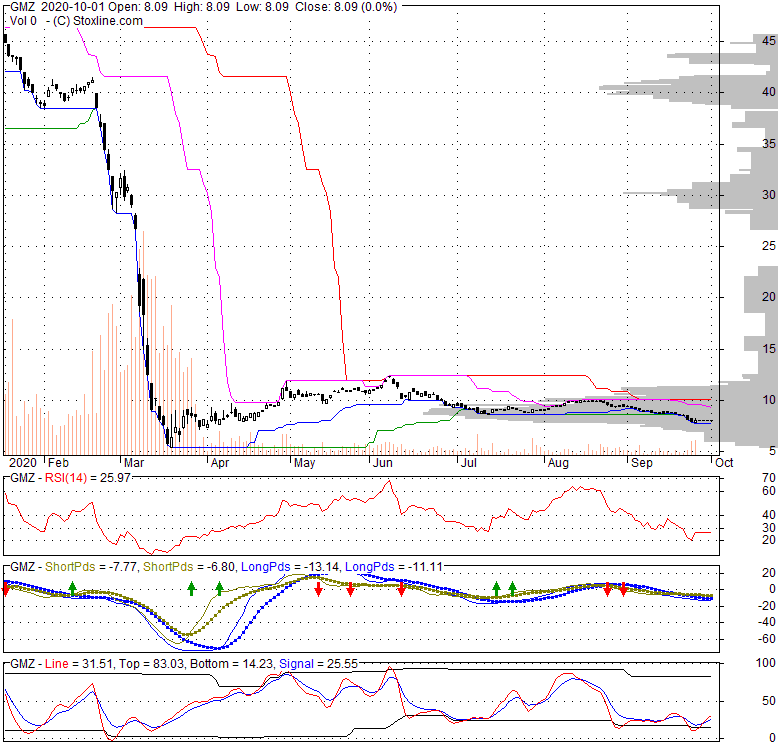Click the "Aug" month label

pyautogui.click(x=558, y=463)
